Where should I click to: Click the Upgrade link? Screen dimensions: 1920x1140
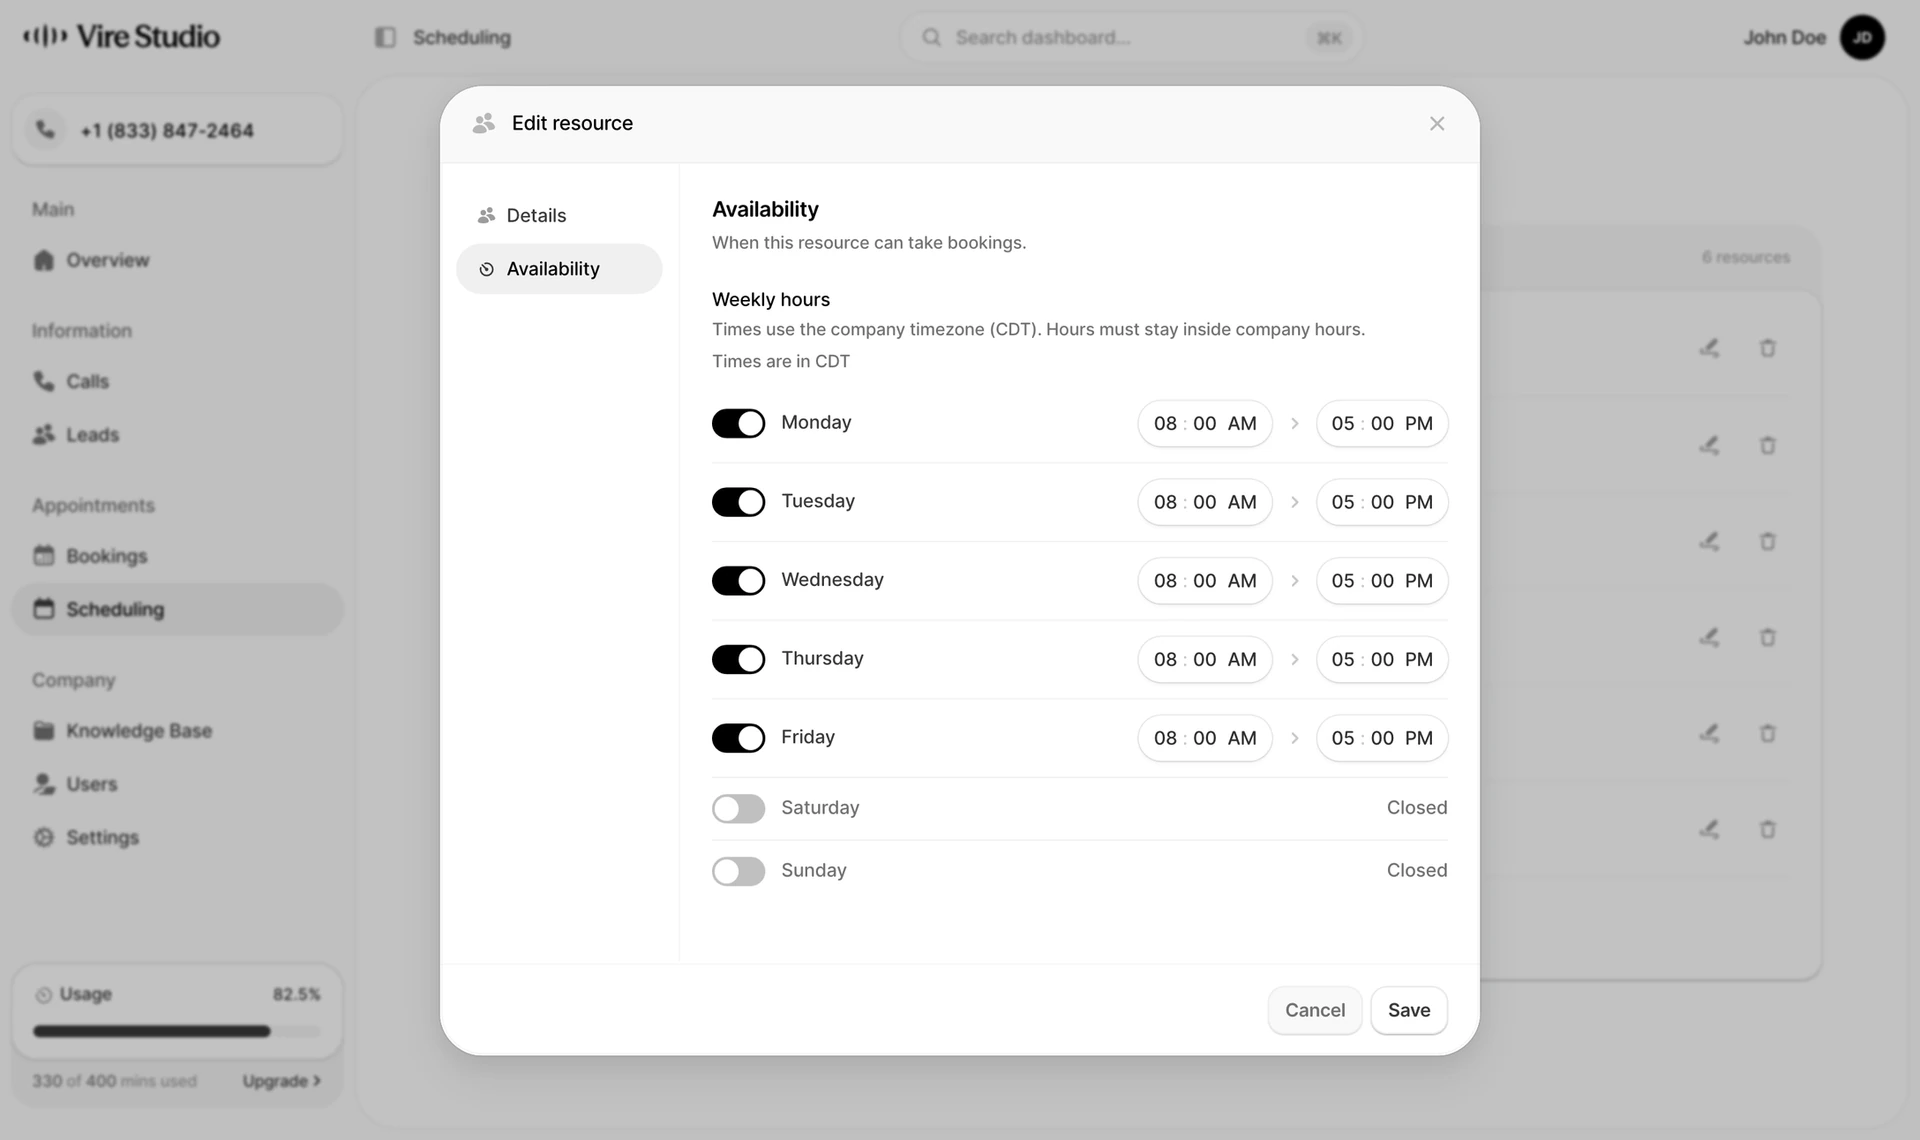pos(281,1081)
